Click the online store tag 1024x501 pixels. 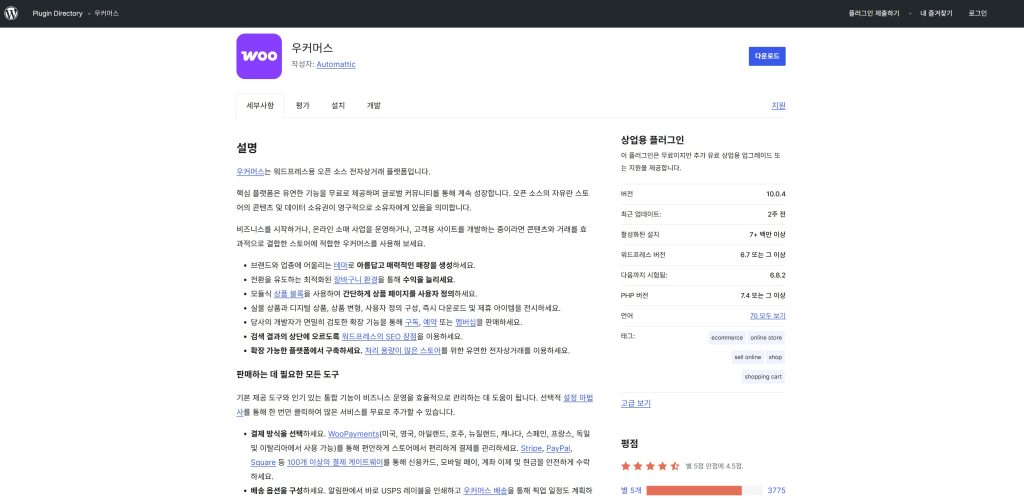(x=766, y=338)
